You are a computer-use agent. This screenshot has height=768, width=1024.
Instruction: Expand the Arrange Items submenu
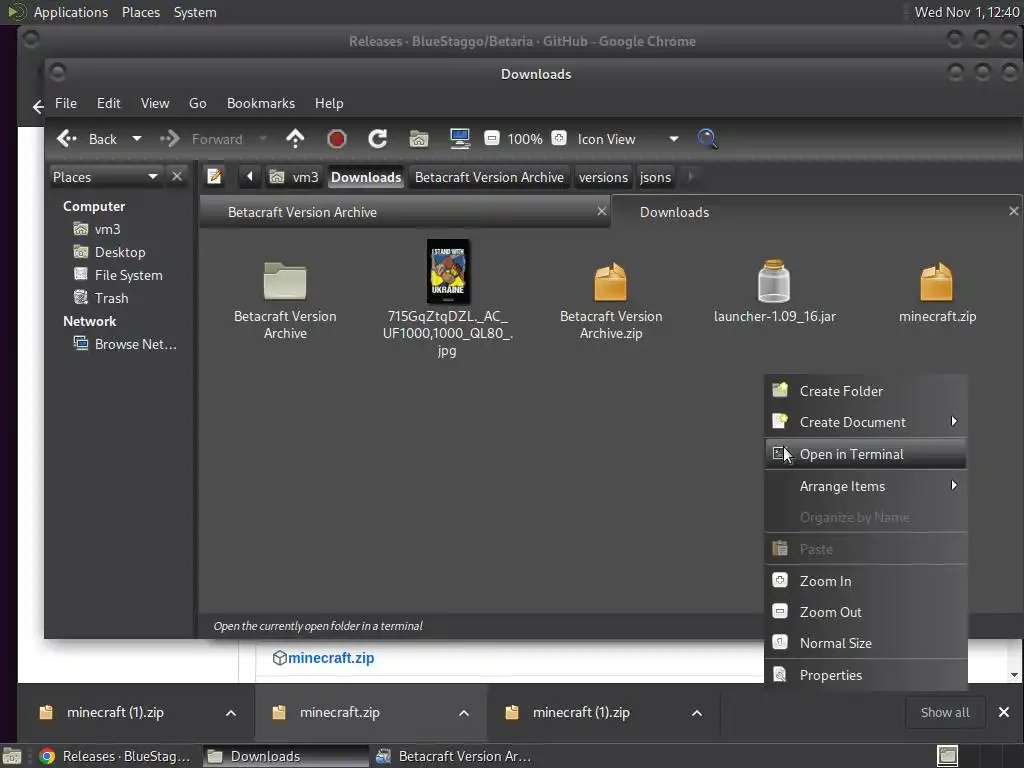coord(865,486)
